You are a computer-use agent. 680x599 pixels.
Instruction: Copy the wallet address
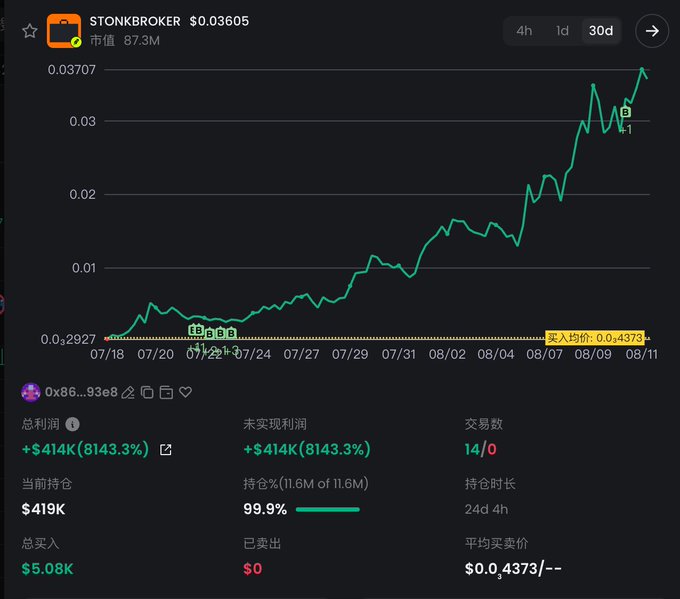[x=147, y=393]
